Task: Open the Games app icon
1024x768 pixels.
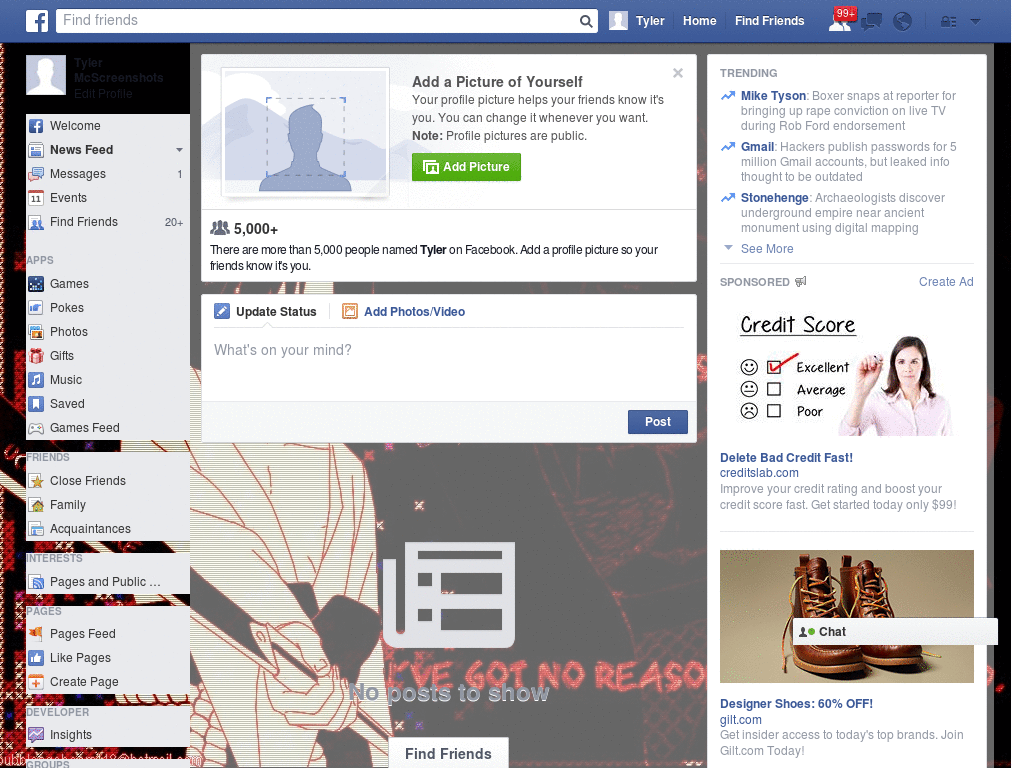Action: tap(36, 284)
